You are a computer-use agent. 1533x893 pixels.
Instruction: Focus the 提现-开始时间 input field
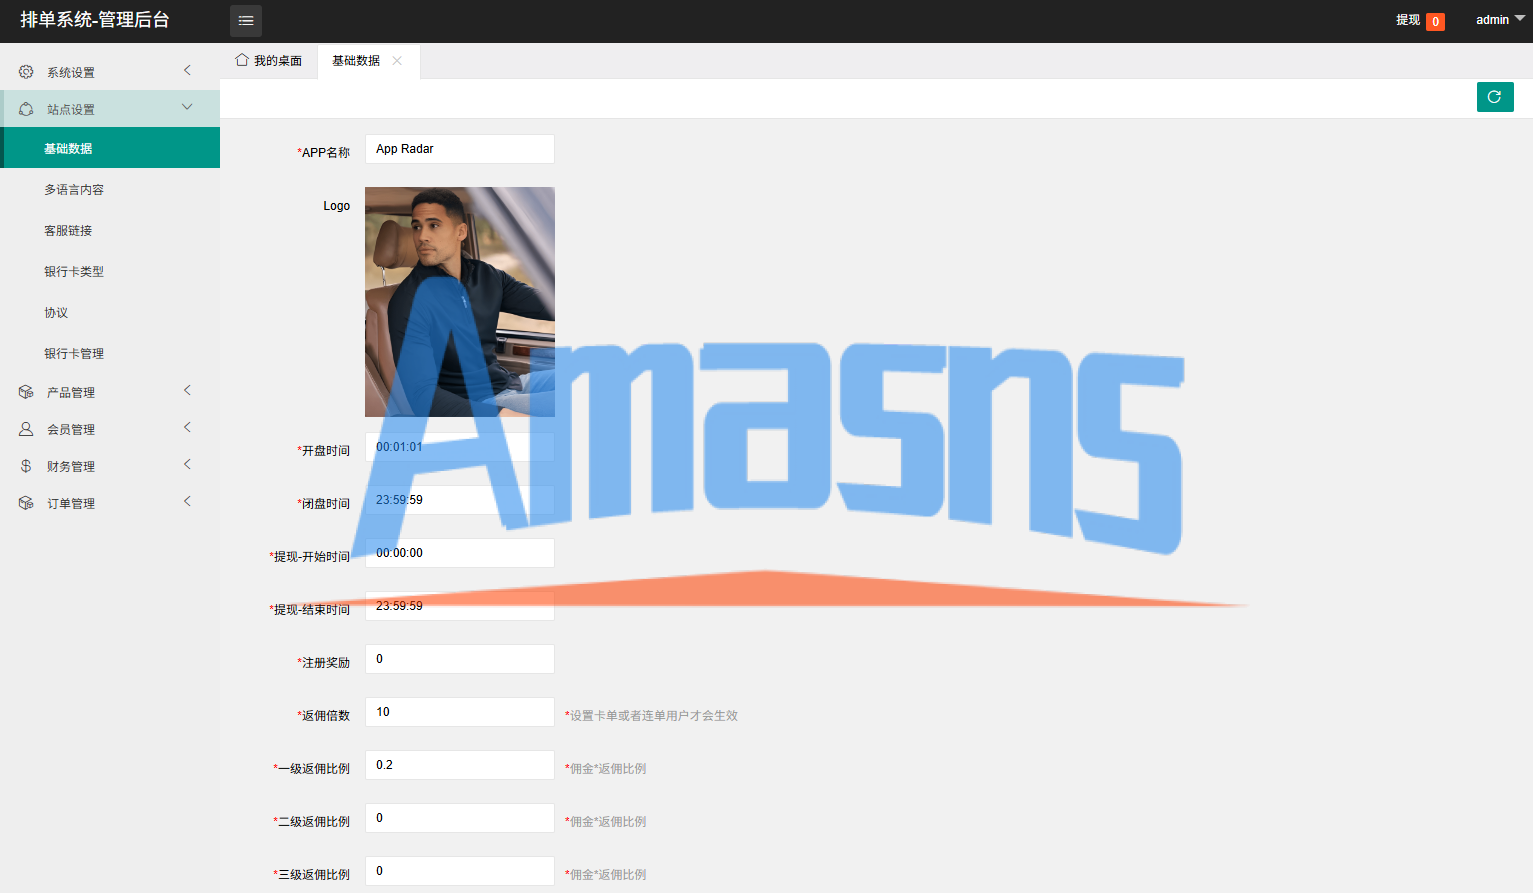coord(460,553)
